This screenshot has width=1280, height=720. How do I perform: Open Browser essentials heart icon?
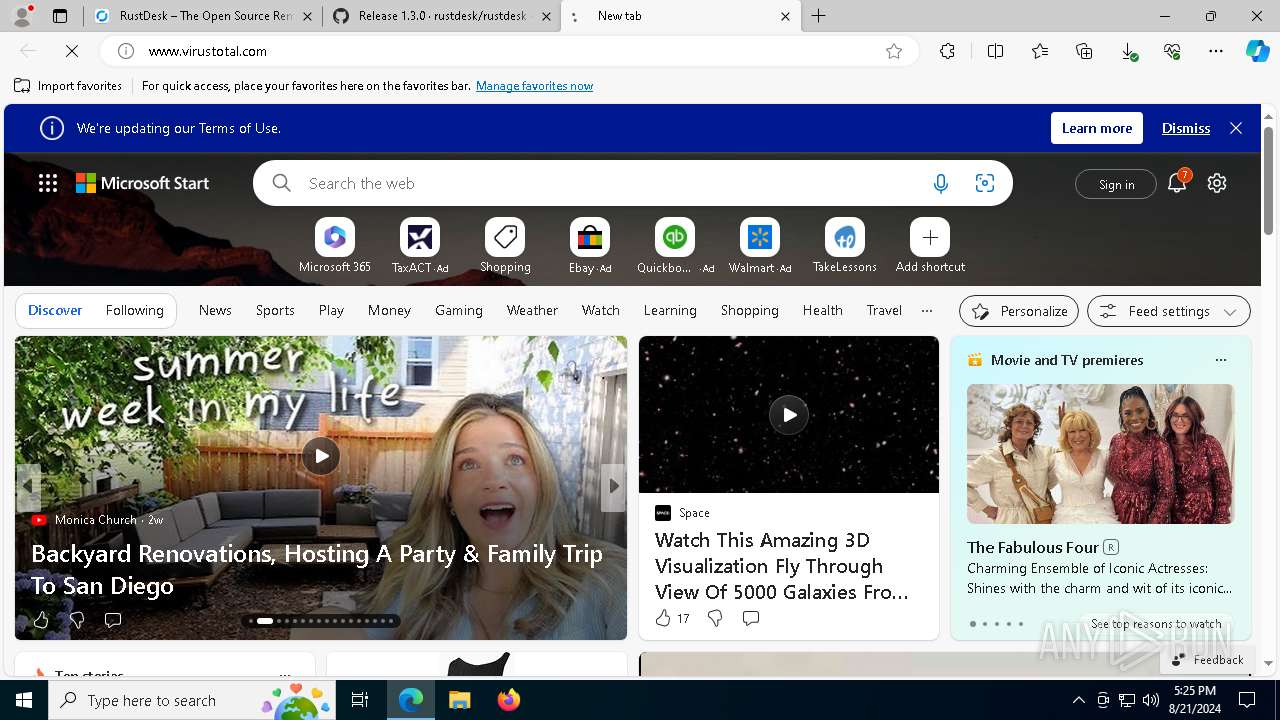click(x=1172, y=51)
